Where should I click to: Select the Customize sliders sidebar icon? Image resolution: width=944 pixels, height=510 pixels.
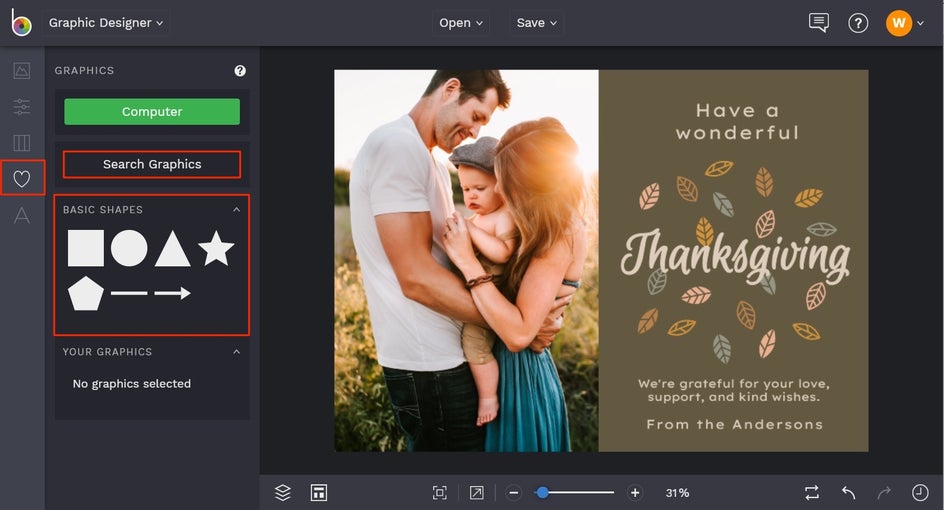click(x=21, y=107)
